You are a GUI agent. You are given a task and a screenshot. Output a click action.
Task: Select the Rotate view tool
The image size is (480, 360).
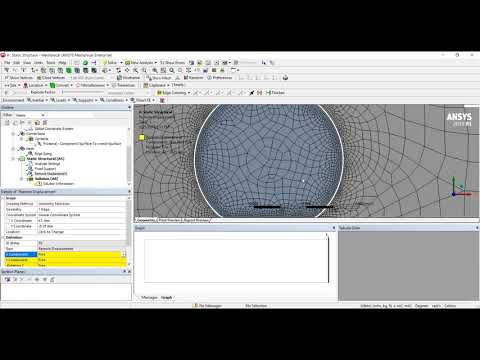pos(118,70)
